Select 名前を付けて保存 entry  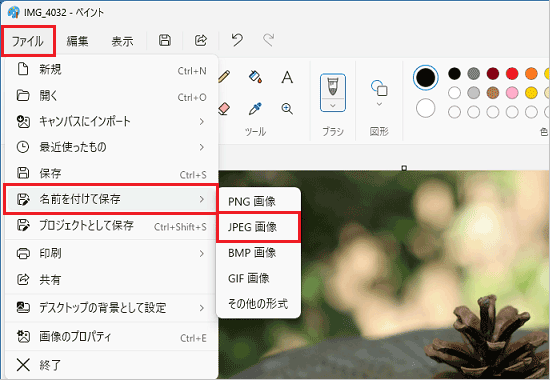112,199
